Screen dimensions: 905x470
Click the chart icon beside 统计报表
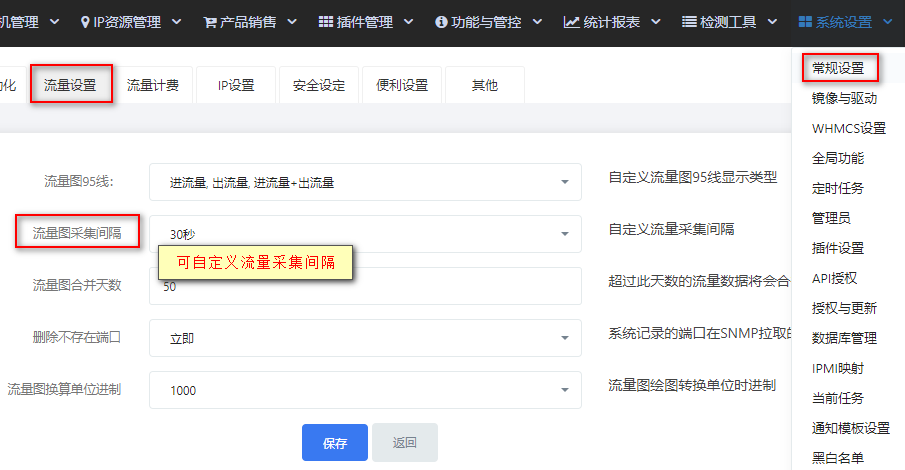point(571,22)
